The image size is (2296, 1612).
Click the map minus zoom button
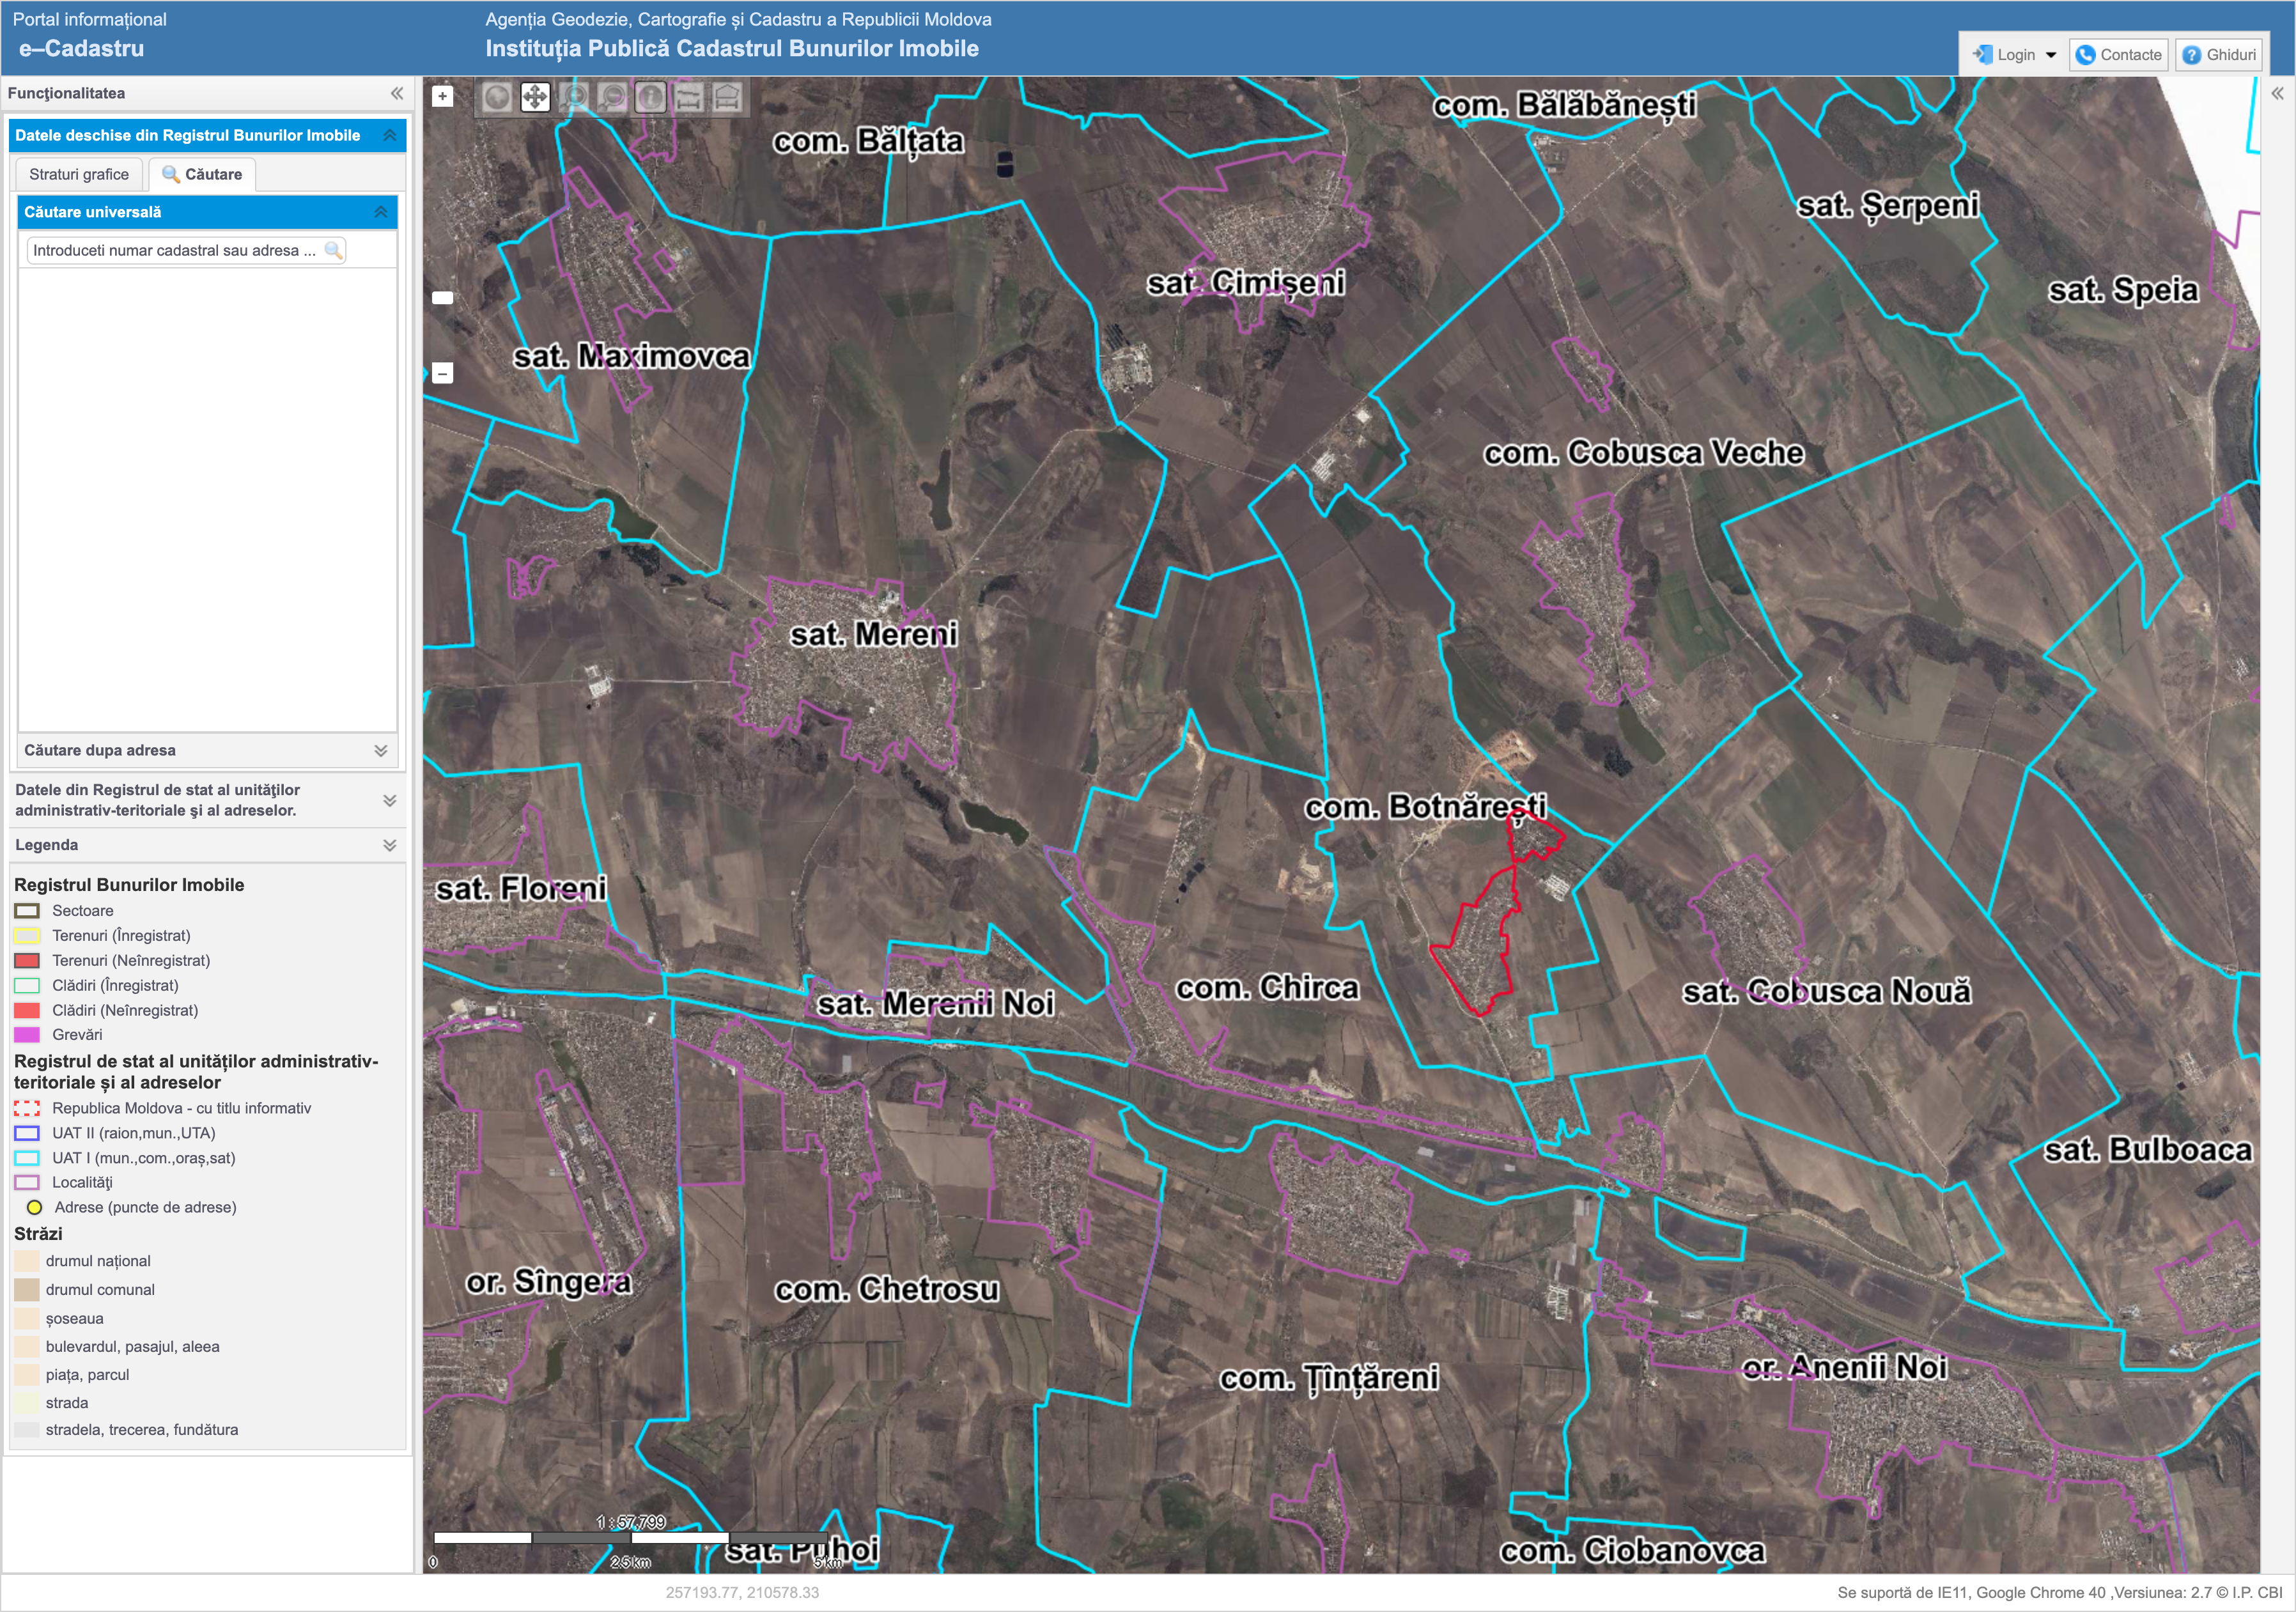point(442,373)
